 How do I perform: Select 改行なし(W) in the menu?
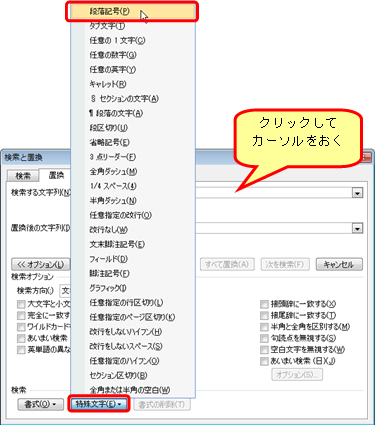(132, 230)
